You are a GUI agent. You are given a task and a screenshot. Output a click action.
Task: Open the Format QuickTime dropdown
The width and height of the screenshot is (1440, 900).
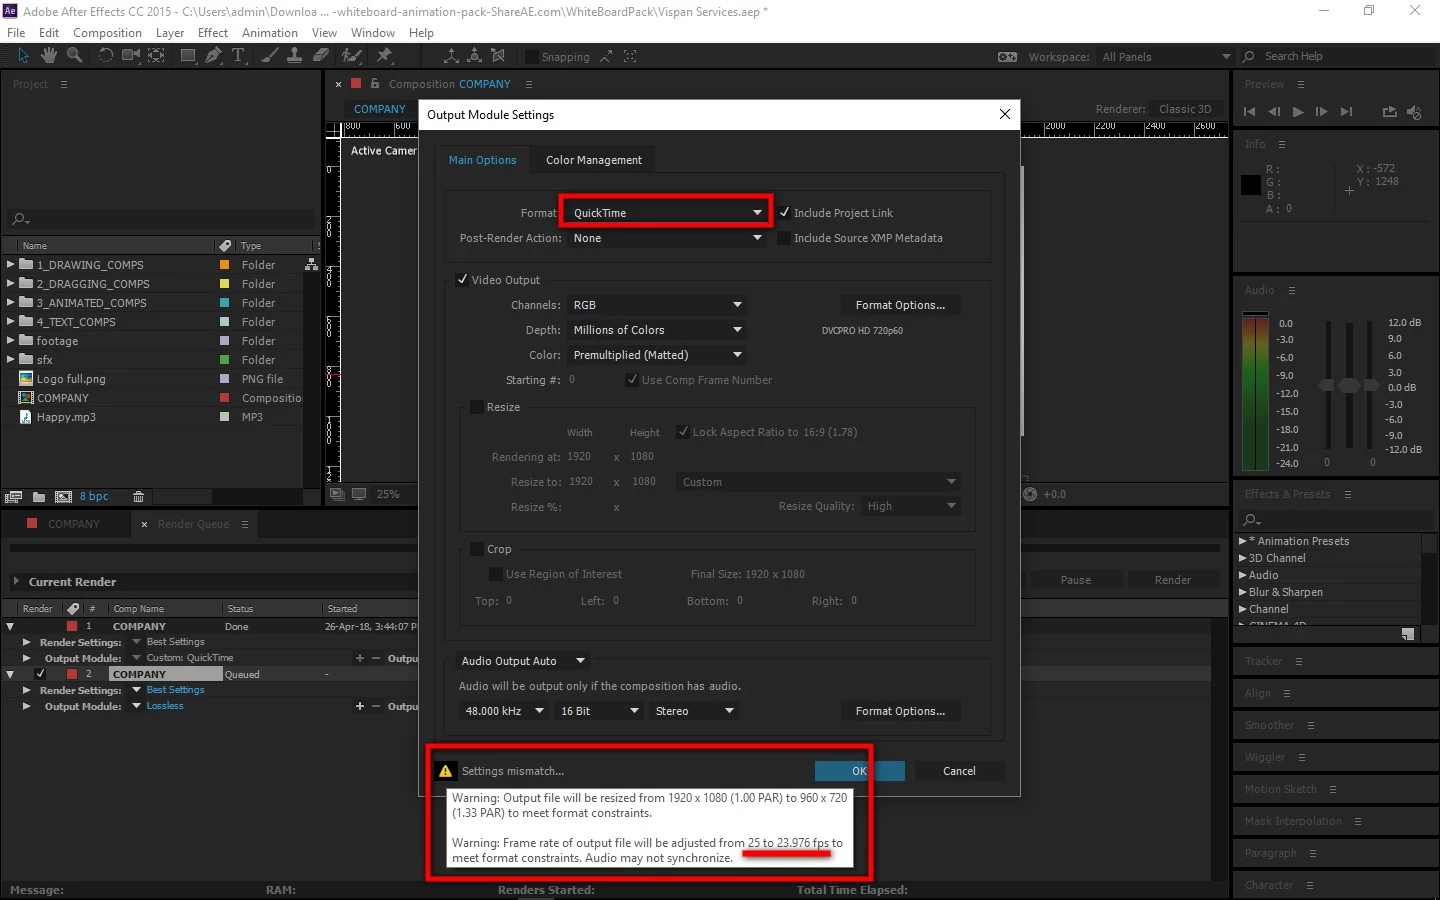pyautogui.click(x=667, y=213)
